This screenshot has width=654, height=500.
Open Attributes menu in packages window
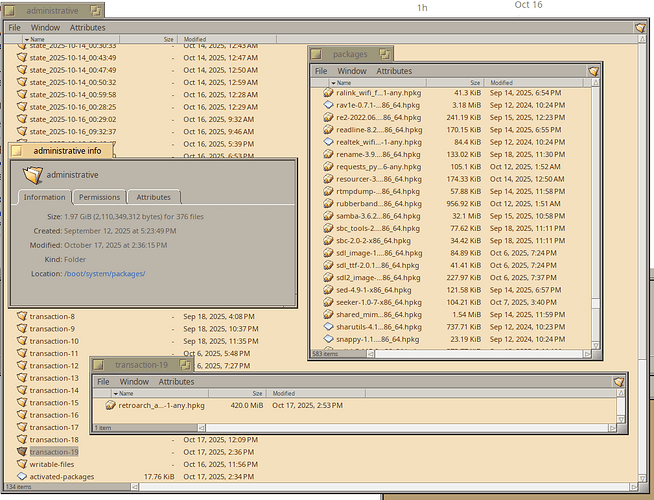click(x=393, y=72)
